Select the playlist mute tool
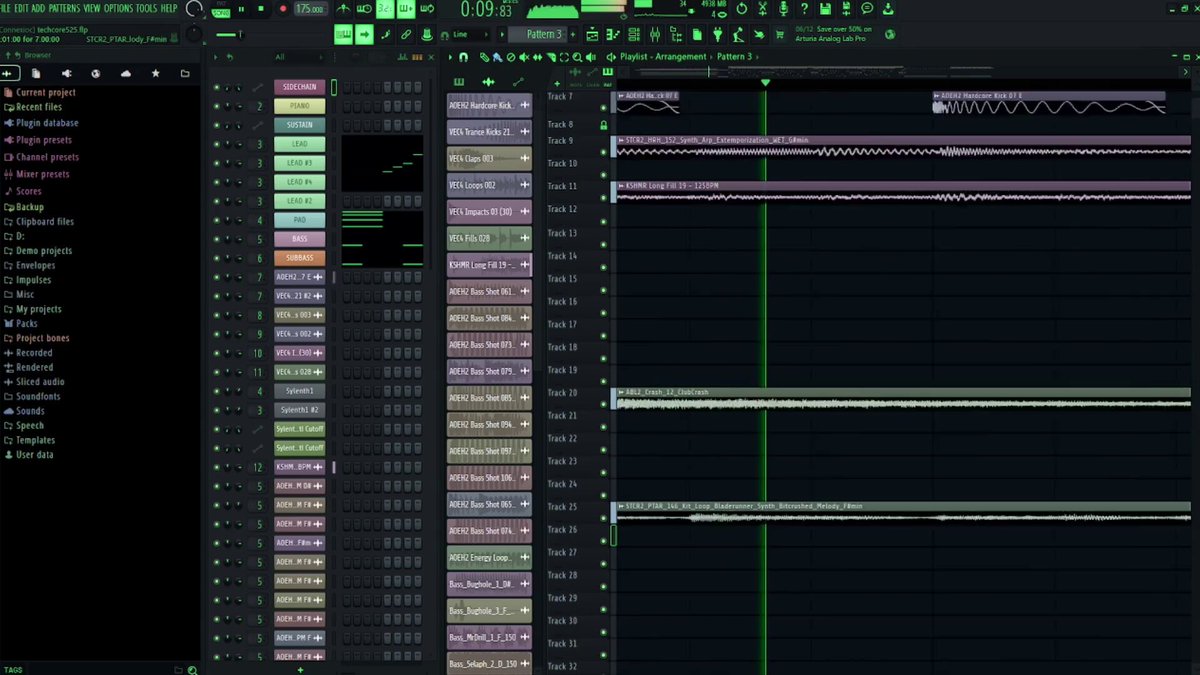Image resolution: width=1200 pixels, height=675 pixels. [524, 57]
